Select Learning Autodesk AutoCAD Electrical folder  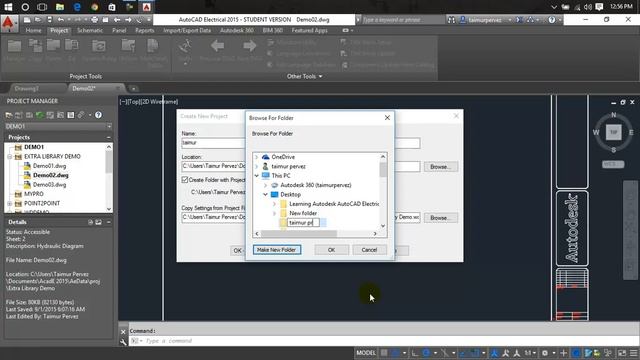334,204
